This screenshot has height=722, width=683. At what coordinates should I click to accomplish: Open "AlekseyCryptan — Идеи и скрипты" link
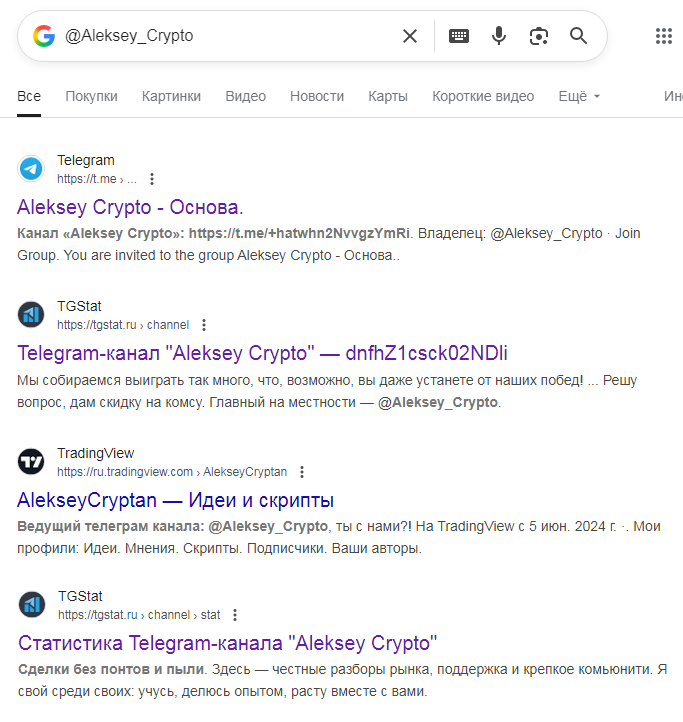(x=175, y=500)
